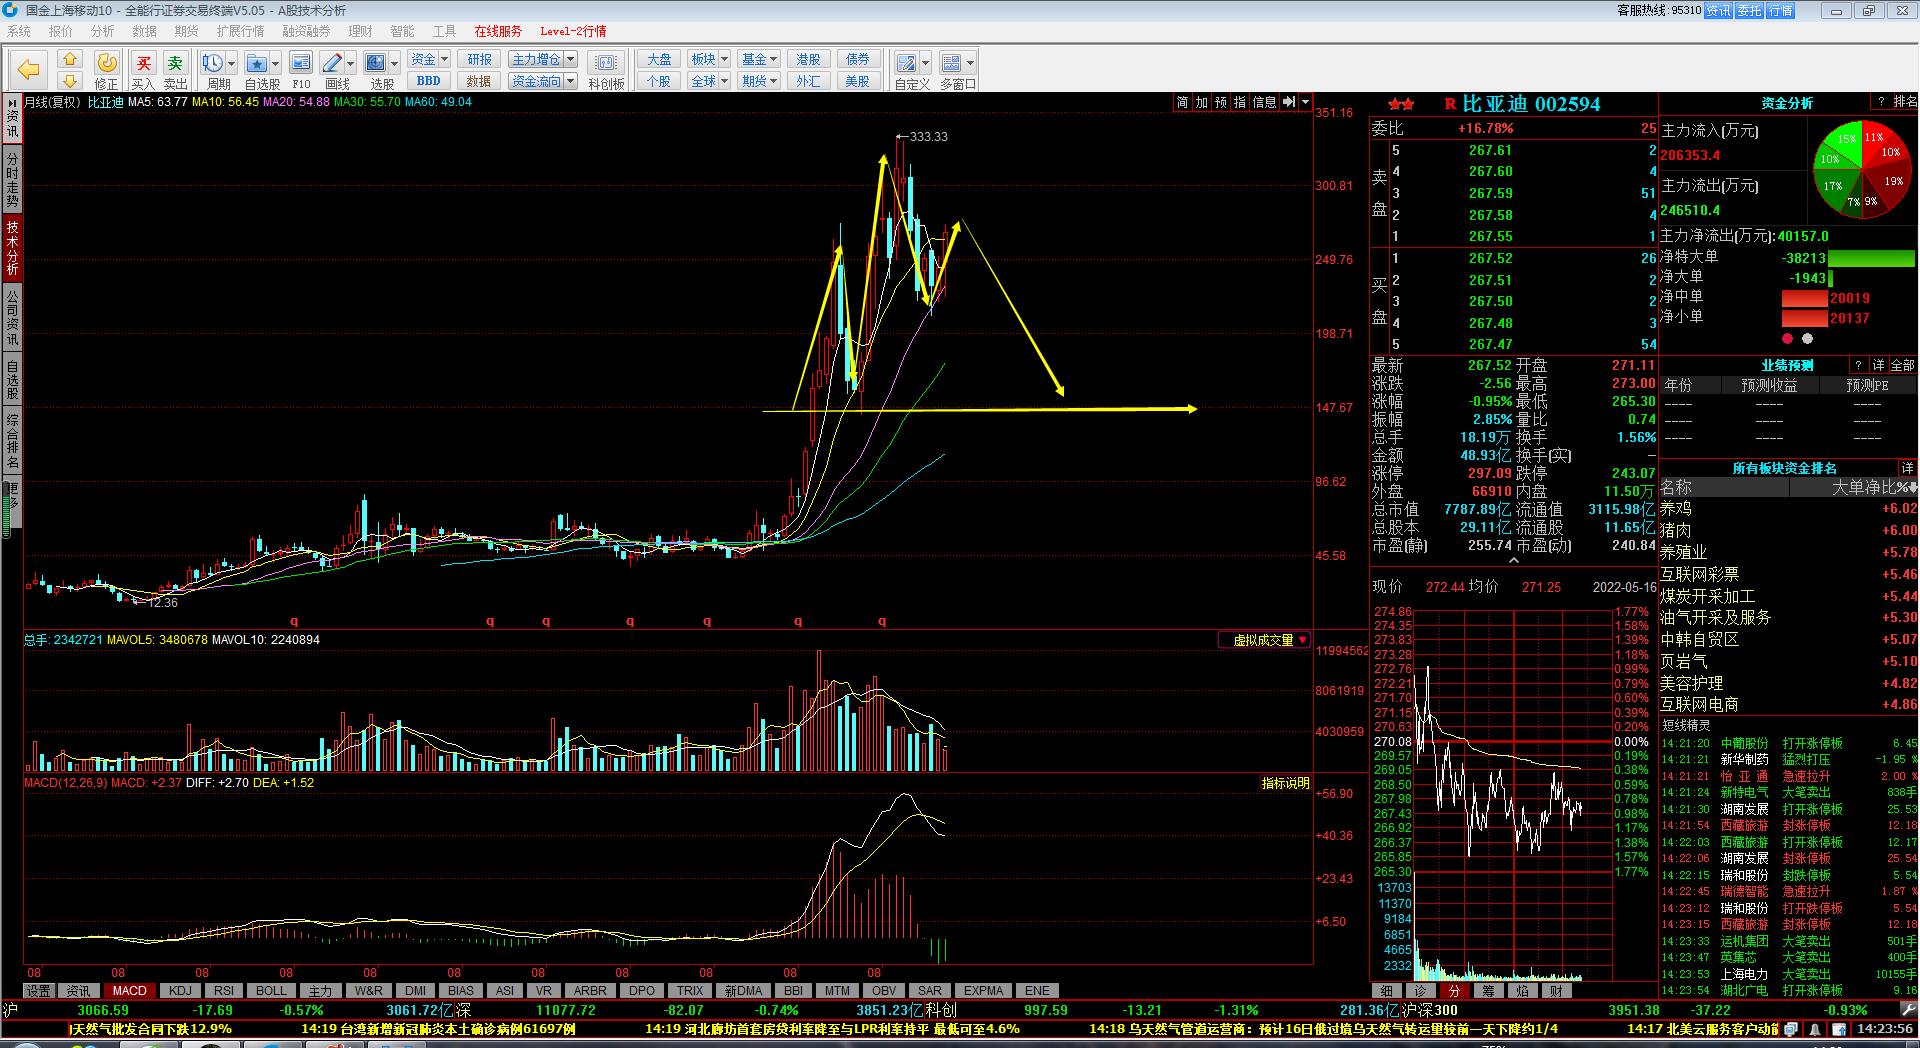This screenshot has width=1920, height=1048.
Task: Select the 筹 tab under the intraday chart
Action: [1489, 991]
